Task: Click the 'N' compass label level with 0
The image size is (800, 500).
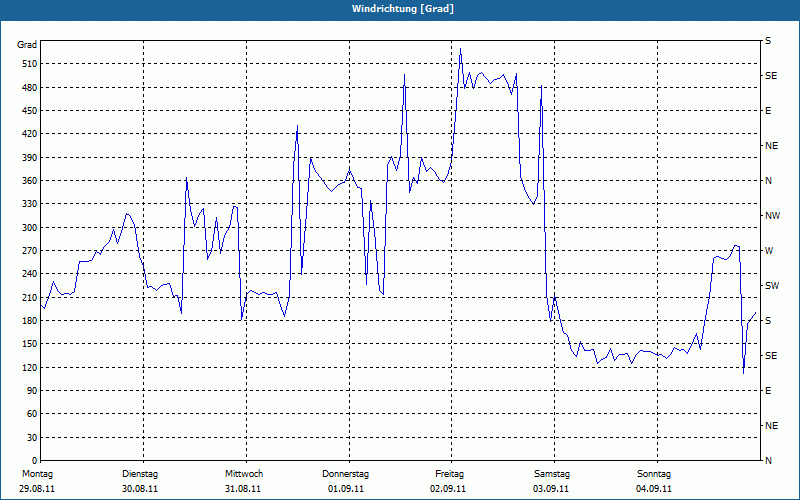Action: 769,460
